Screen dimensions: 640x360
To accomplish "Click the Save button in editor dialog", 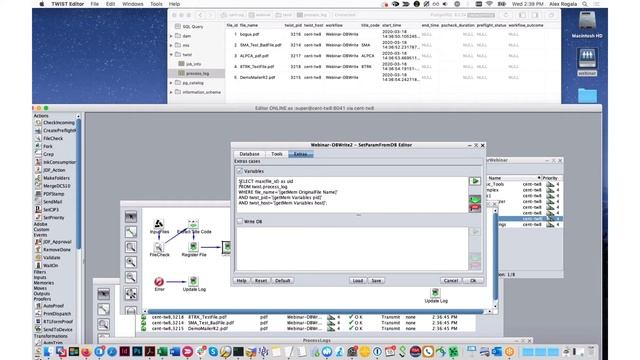I will click(x=376, y=281).
